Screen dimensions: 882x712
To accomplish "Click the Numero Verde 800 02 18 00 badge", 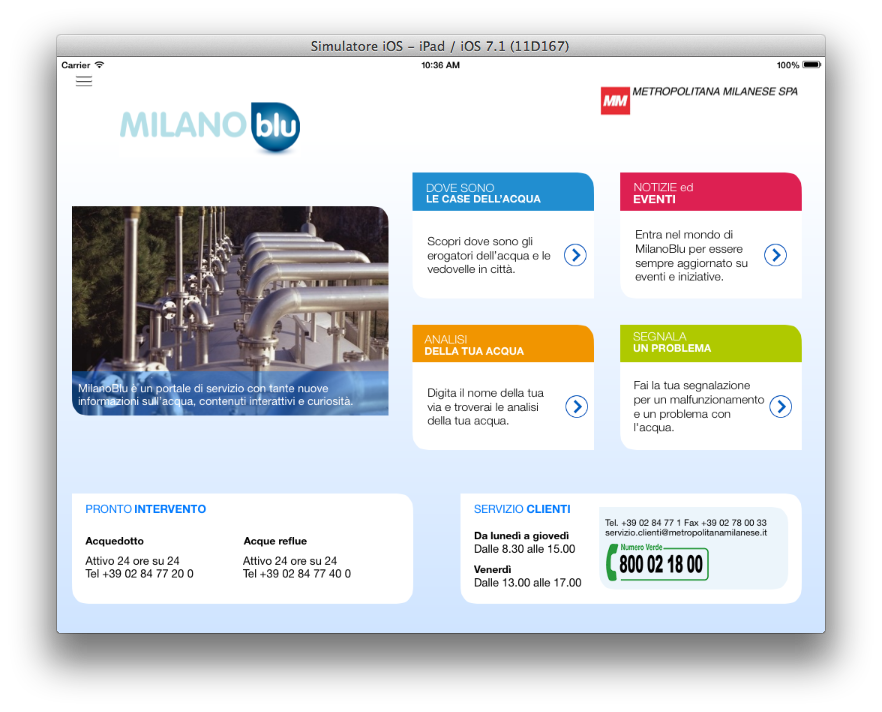I will [x=657, y=562].
